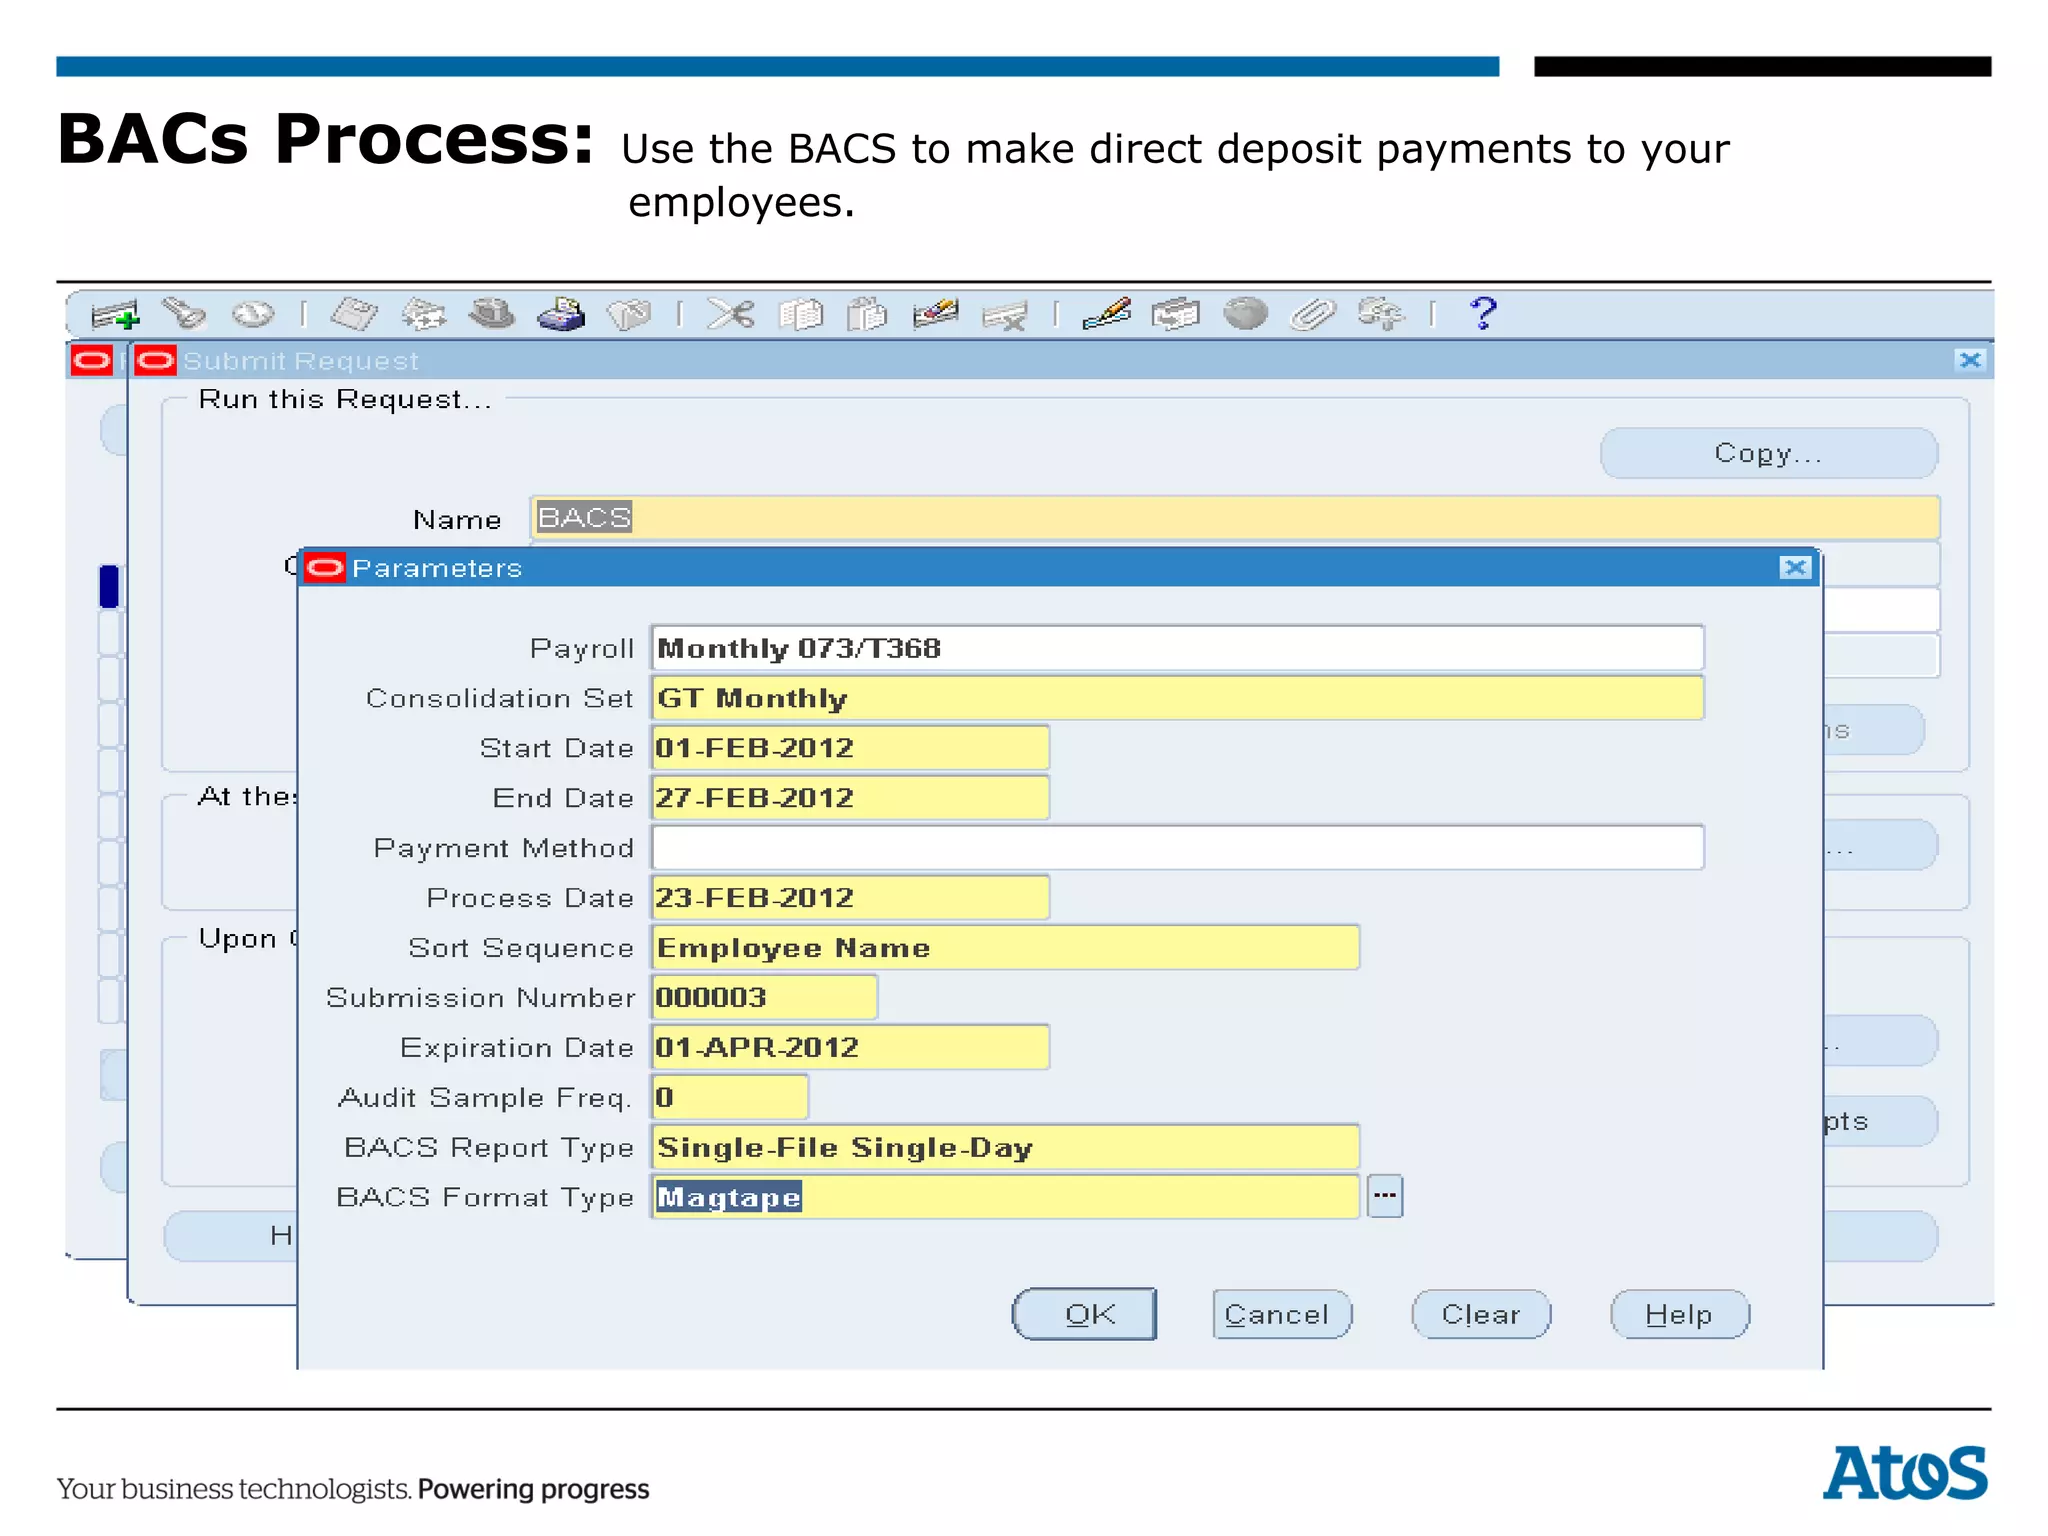Click the Attachments paperclip toolbar icon
The height and width of the screenshot is (1536, 2048).
pyautogui.click(x=1313, y=314)
